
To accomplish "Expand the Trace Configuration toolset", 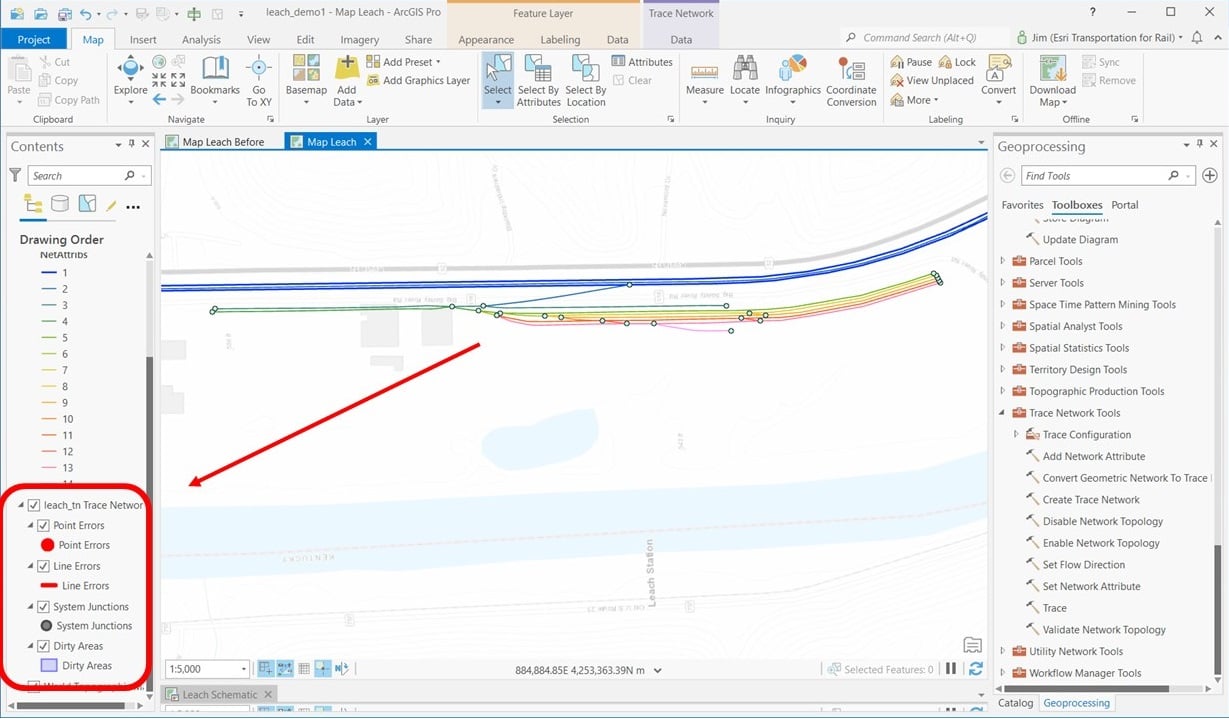I will coord(1017,434).
